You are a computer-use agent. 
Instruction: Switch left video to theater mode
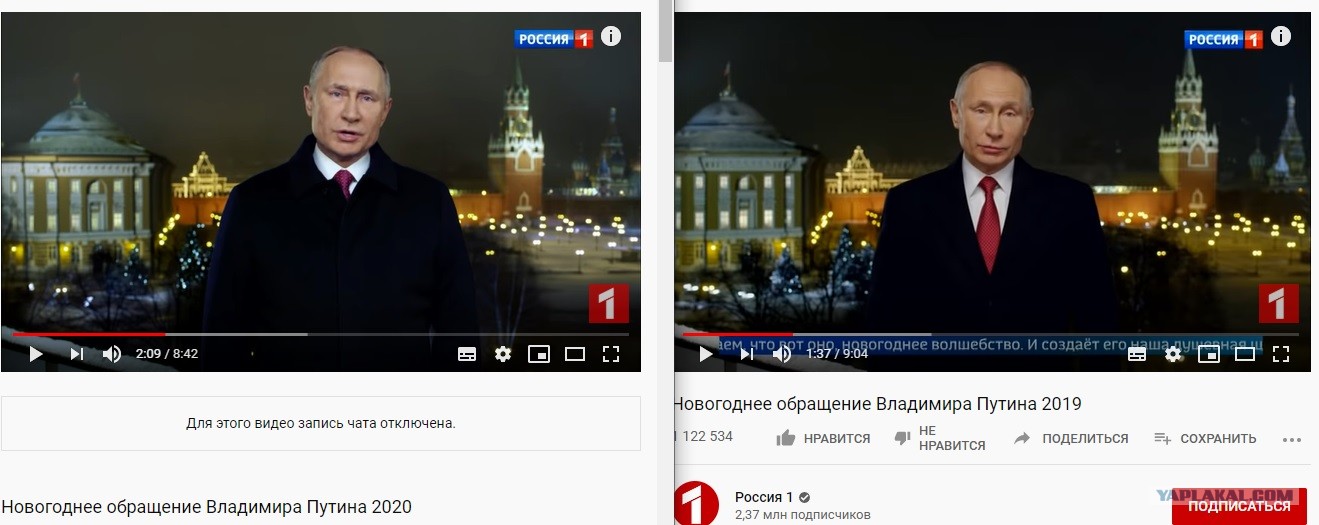click(575, 354)
